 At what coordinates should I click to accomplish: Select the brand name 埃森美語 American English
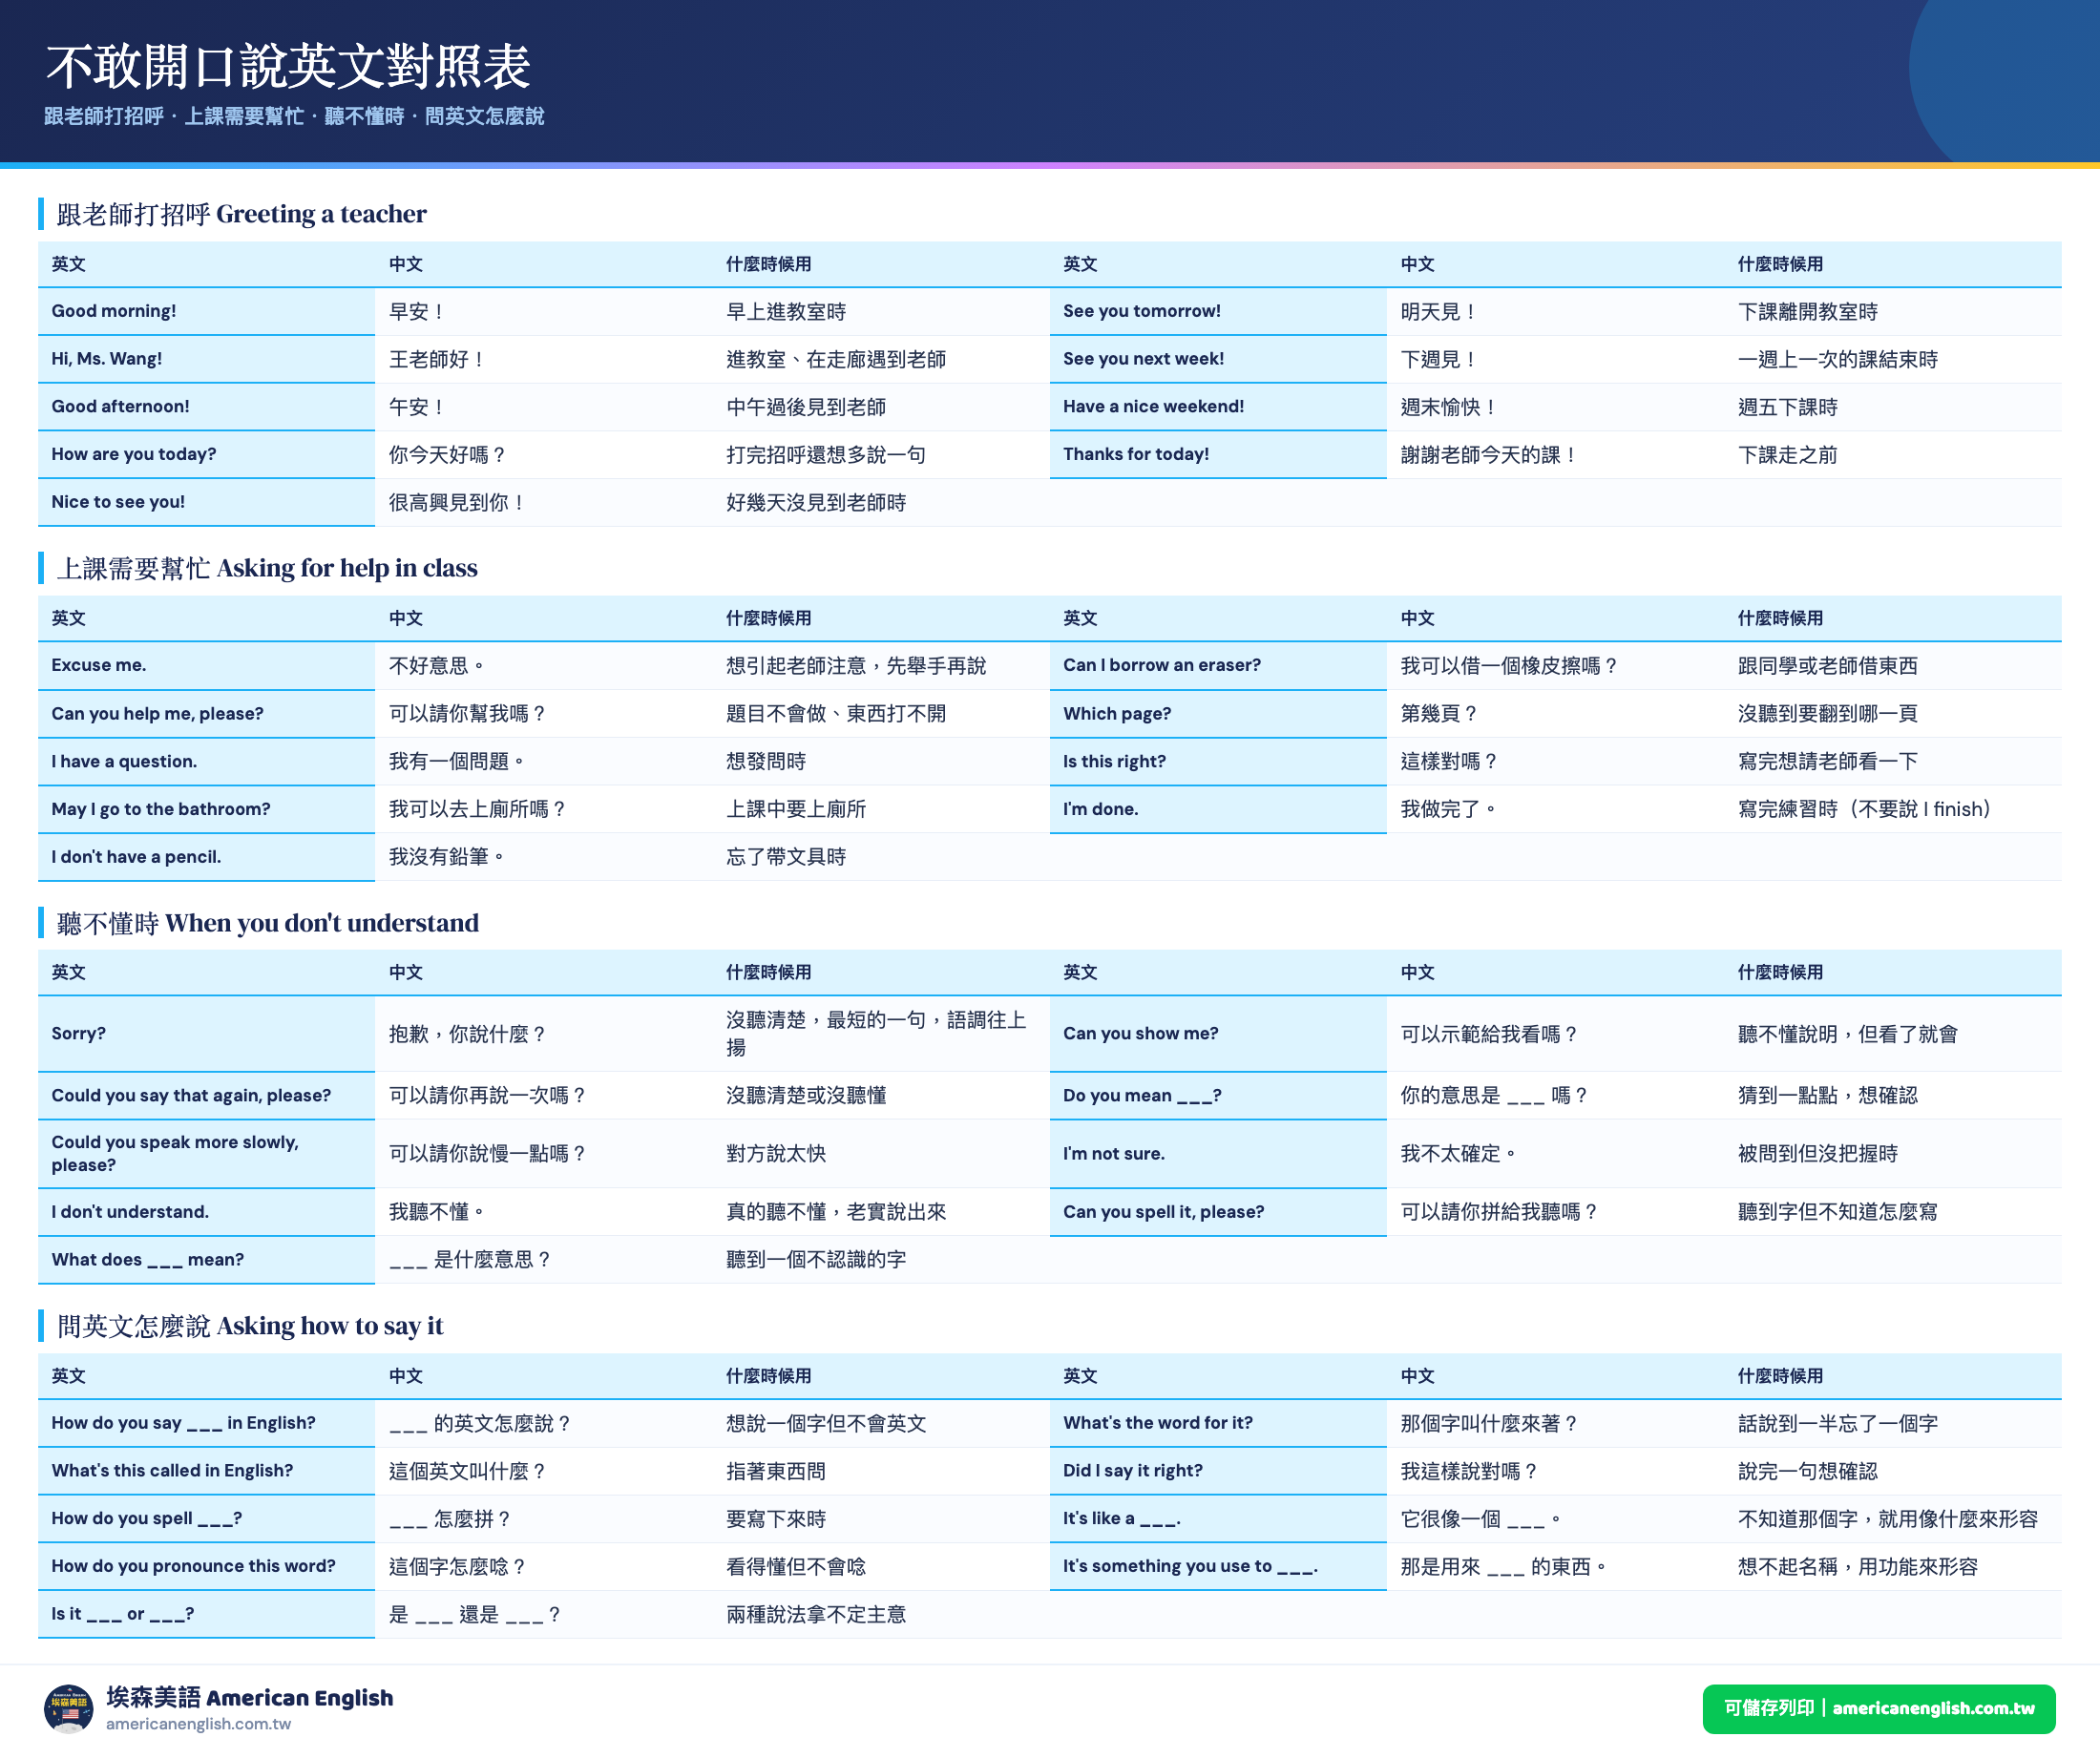pyautogui.click(x=250, y=1698)
